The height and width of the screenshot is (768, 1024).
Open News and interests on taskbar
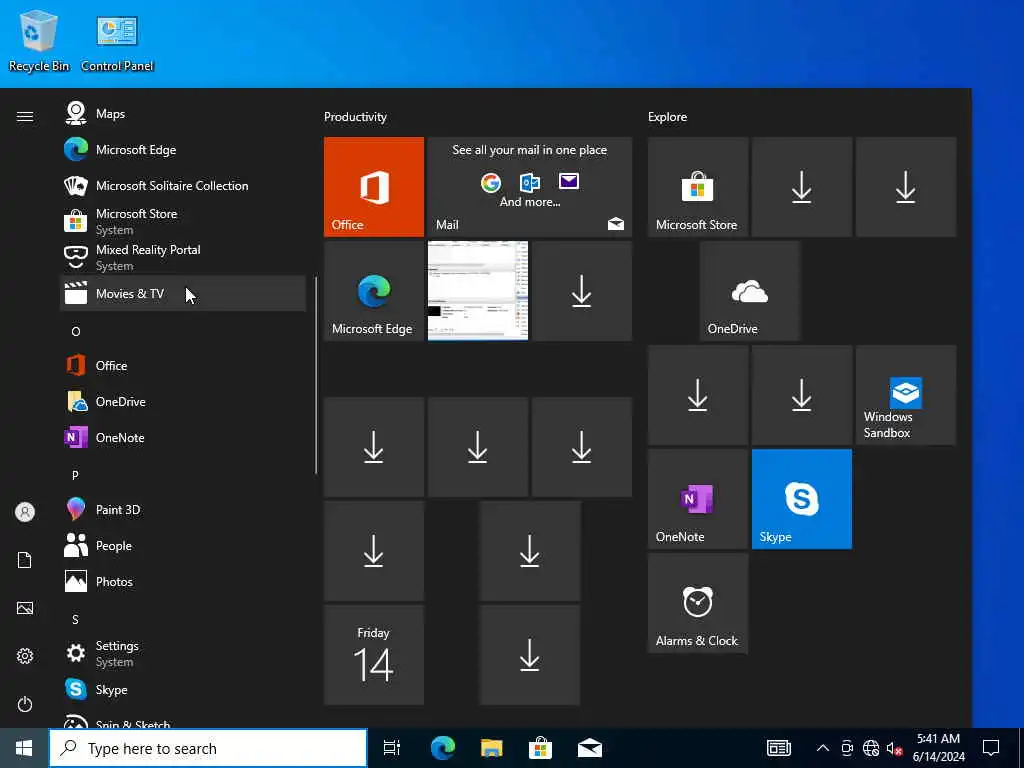point(778,748)
